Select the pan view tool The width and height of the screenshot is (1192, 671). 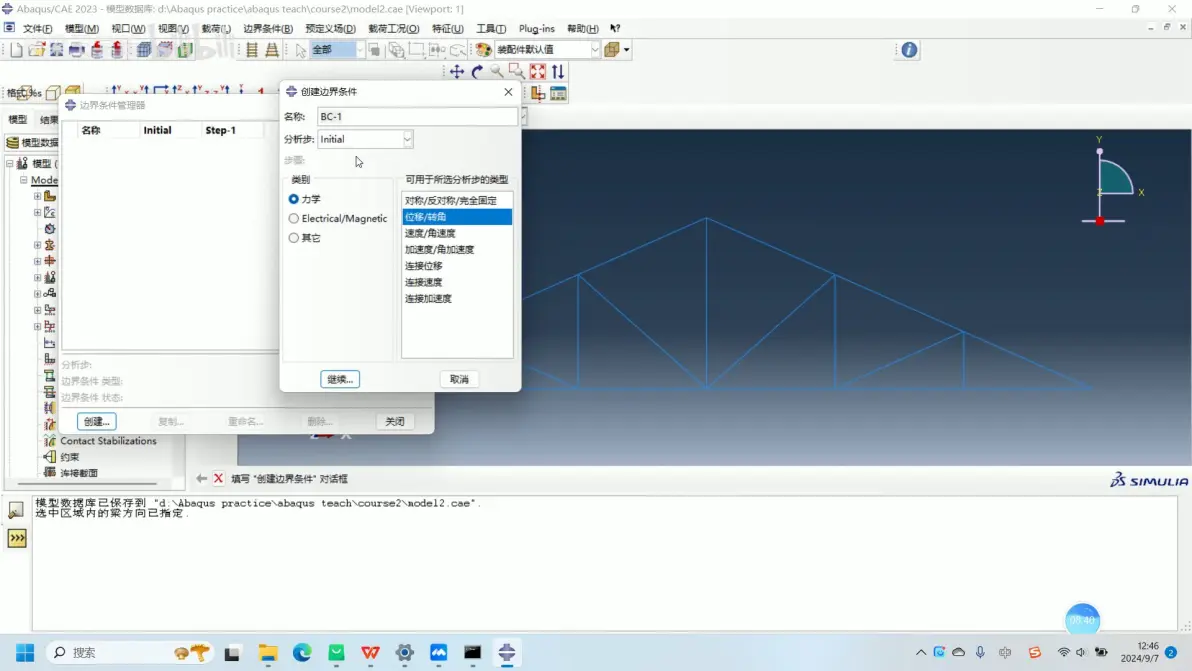point(456,71)
